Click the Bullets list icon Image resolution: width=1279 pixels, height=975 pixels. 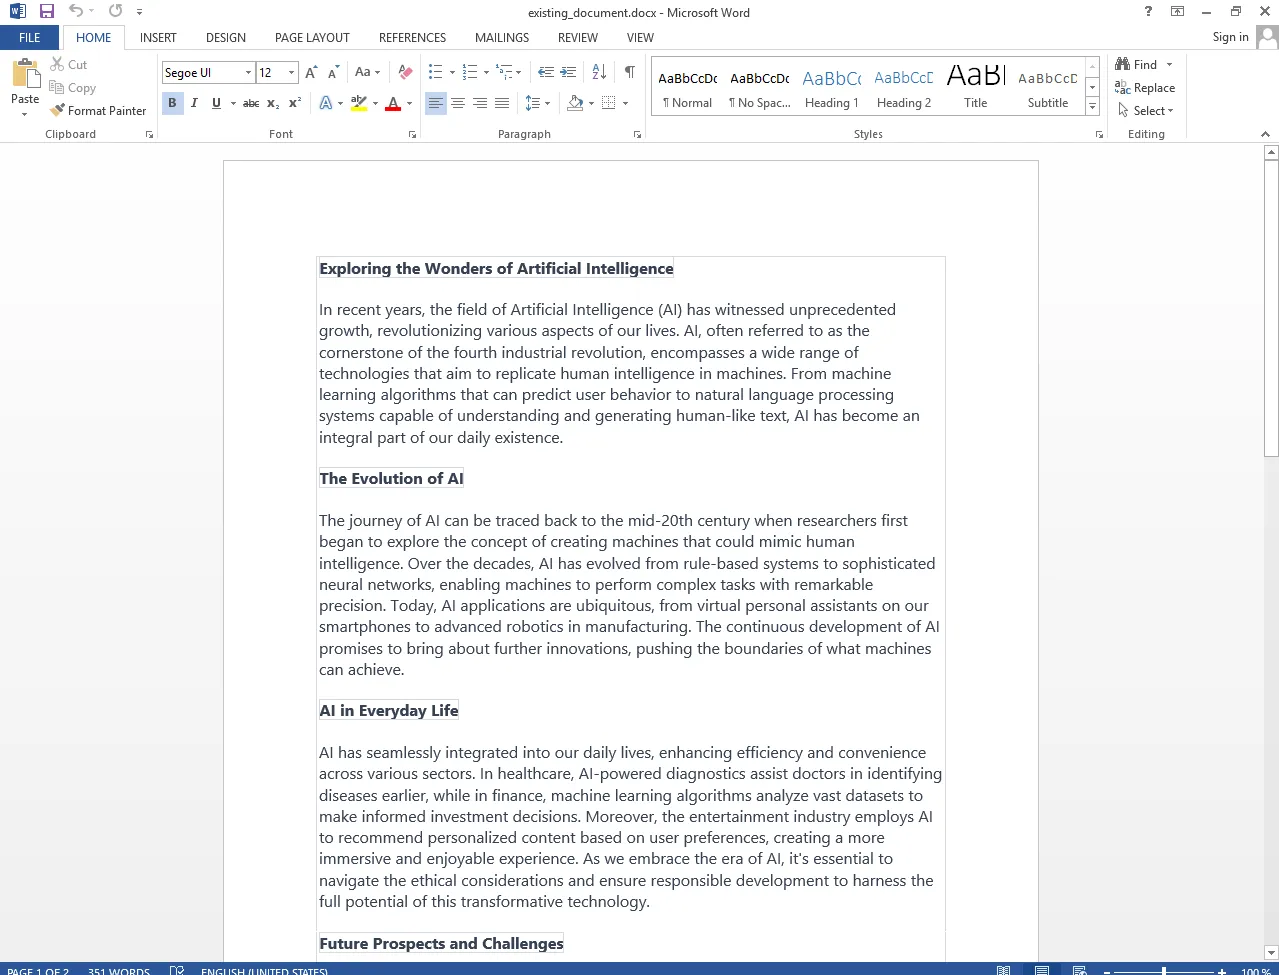click(x=435, y=72)
